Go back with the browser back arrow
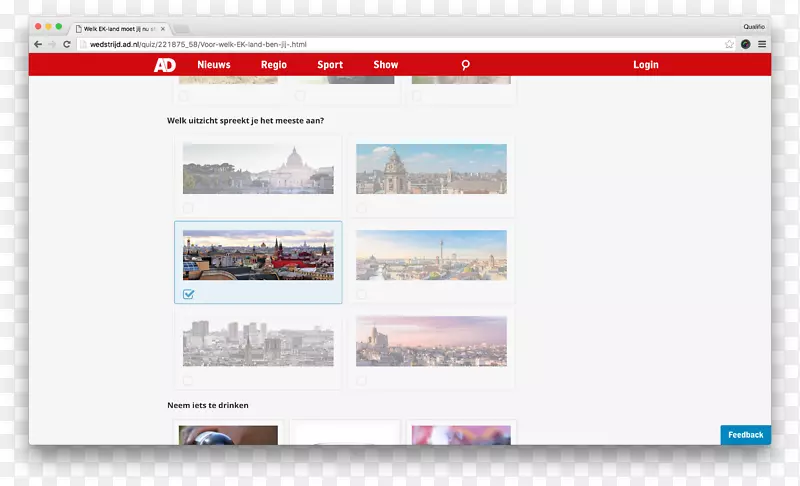The height and width of the screenshot is (486, 800). [38, 44]
